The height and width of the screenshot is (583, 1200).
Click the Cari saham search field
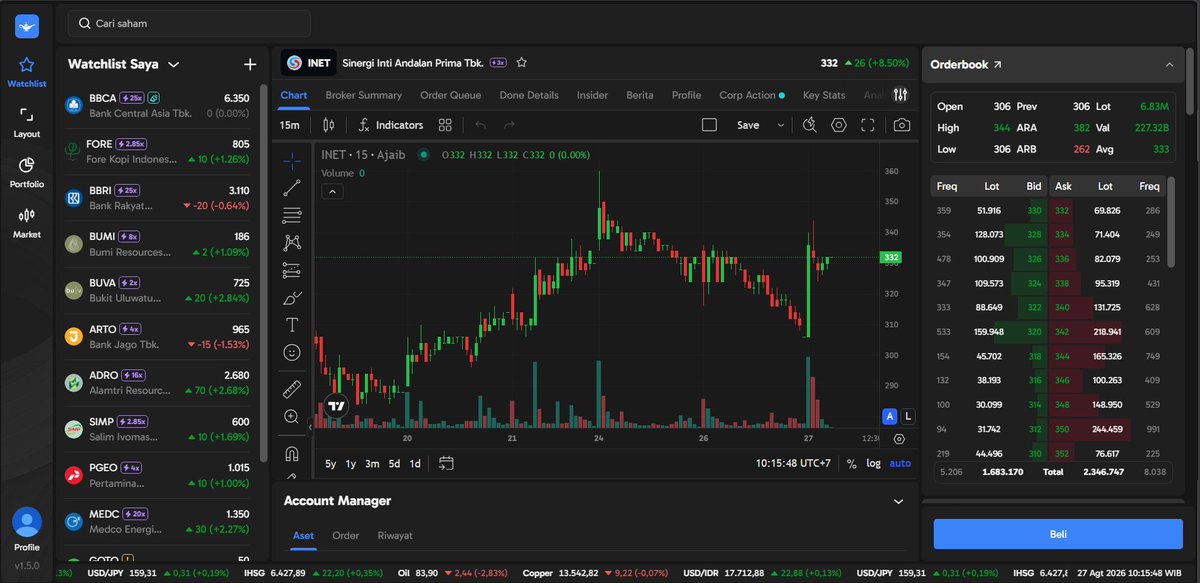point(189,23)
